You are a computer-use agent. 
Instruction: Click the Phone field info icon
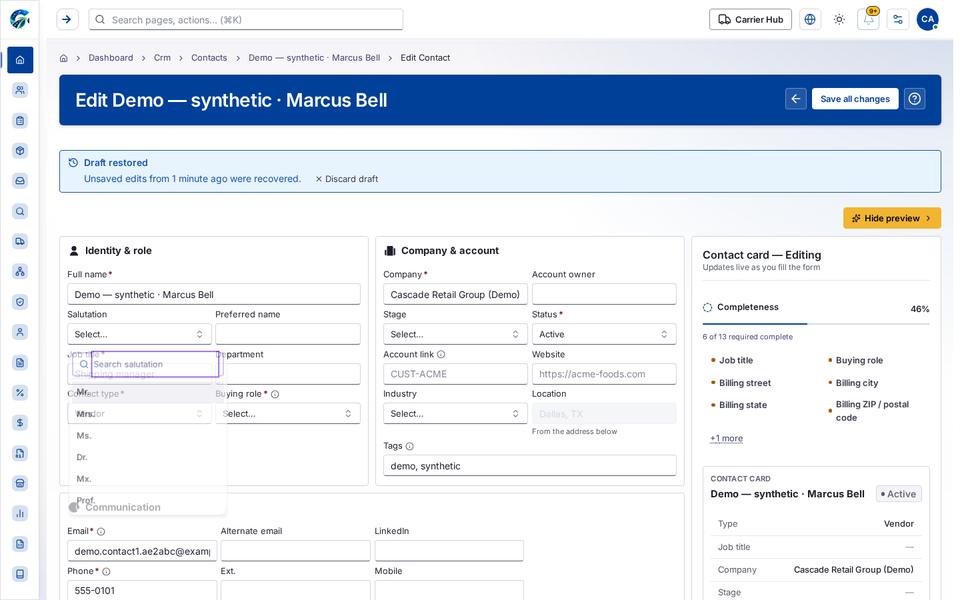coord(106,572)
